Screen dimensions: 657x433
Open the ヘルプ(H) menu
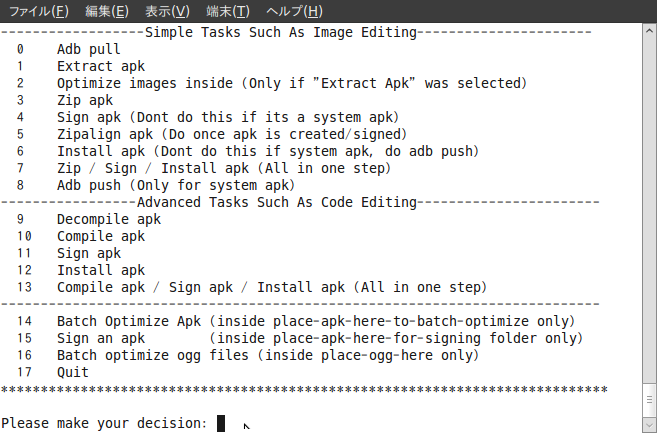(294, 11)
